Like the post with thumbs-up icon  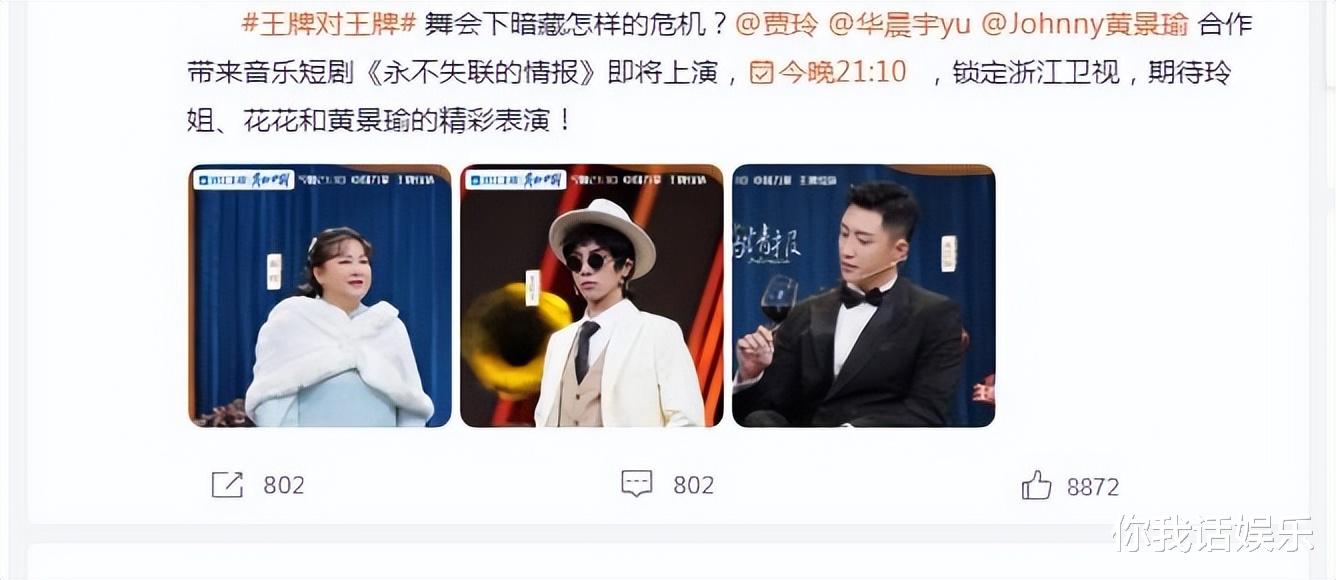pyautogui.click(x=1036, y=486)
